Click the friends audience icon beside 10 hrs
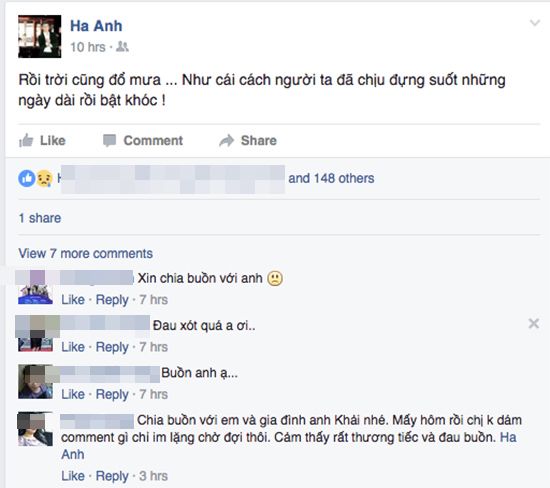This screenshot has height=488, width=550. (122, 47)
